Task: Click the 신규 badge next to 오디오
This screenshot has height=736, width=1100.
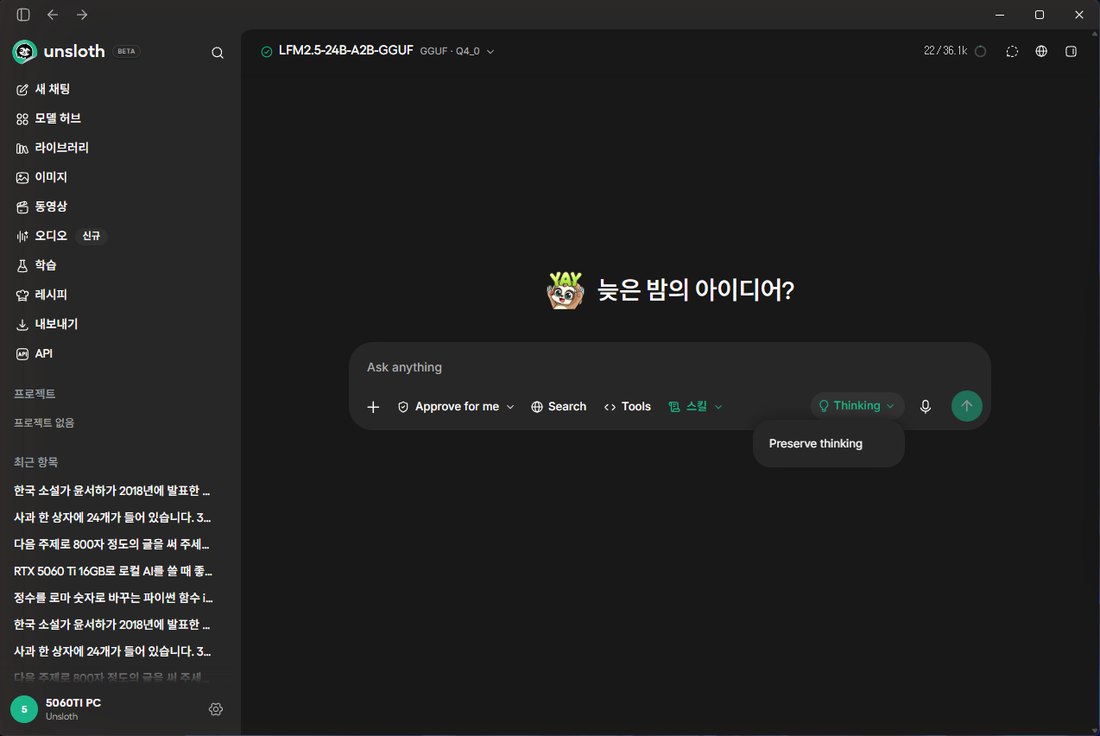Action: point(91,236)
